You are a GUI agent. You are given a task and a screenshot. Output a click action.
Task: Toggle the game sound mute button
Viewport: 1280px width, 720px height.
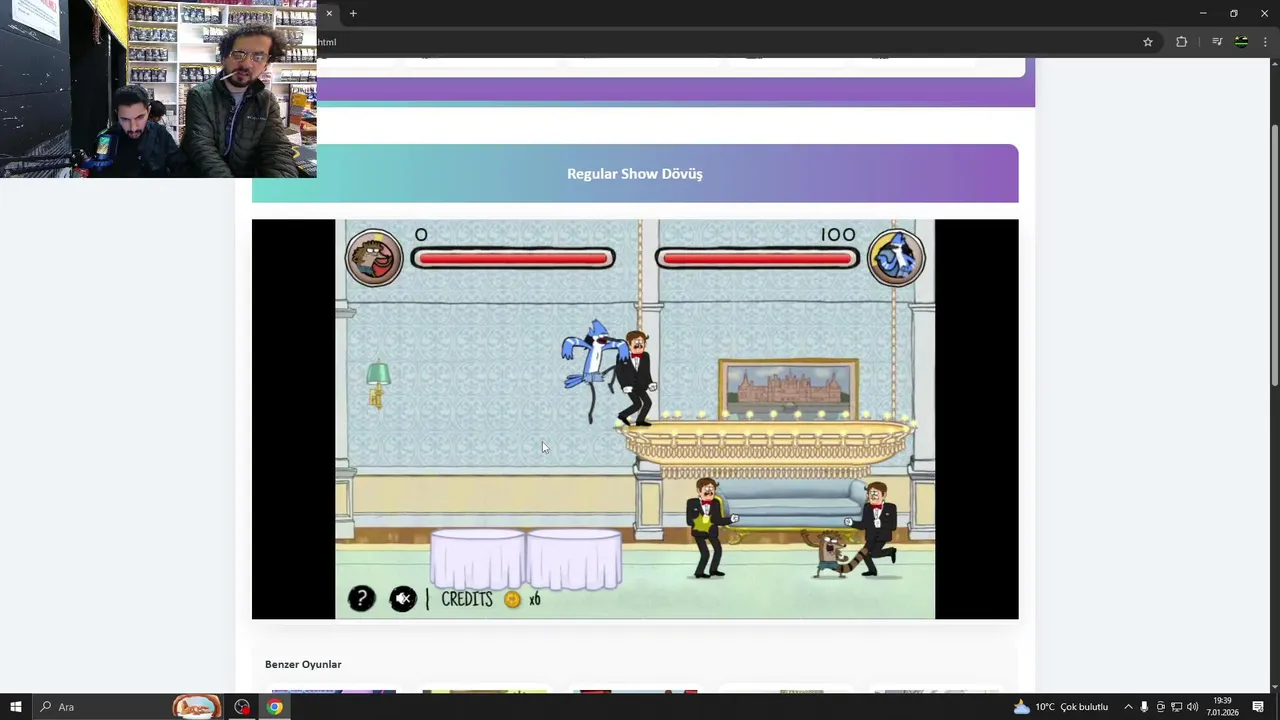pyautogui.click(x=403, y=598)
